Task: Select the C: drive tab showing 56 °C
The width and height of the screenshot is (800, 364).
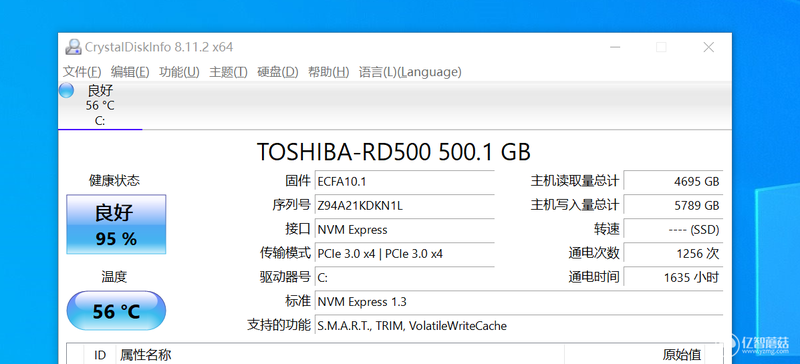Action: 100,106
